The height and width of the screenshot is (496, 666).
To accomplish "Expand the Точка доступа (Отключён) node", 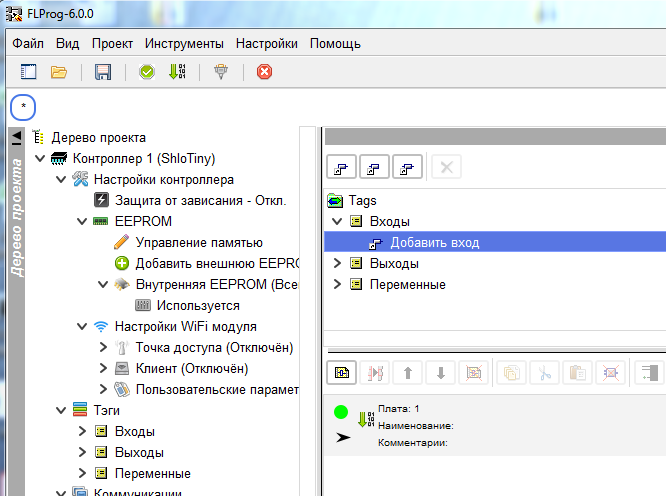I will [x=103, y=347].
